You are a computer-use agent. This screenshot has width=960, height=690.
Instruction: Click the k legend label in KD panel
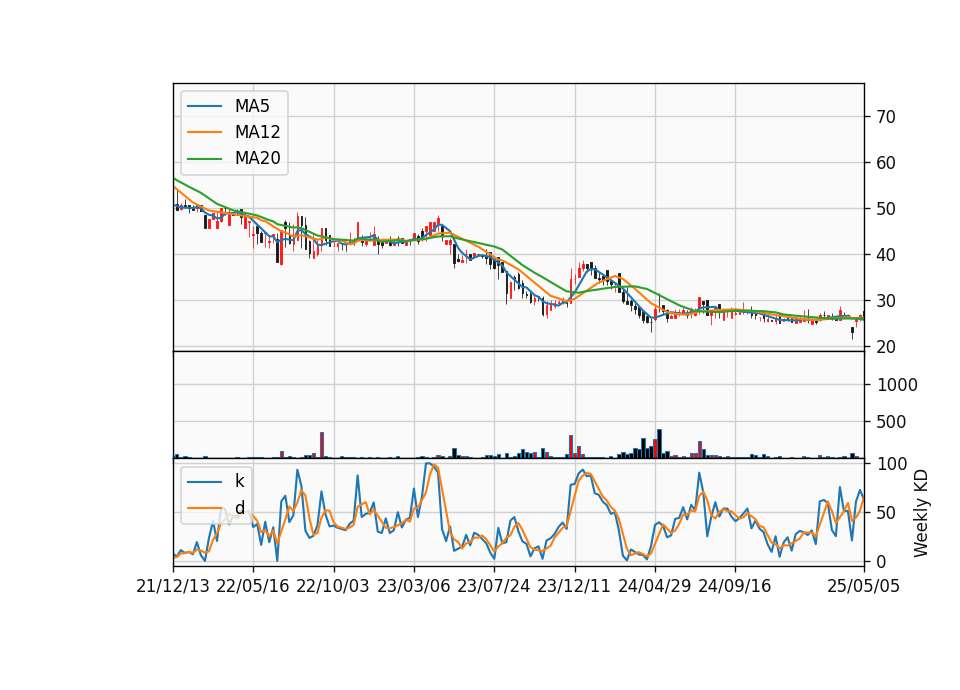[x=239, y=481]
